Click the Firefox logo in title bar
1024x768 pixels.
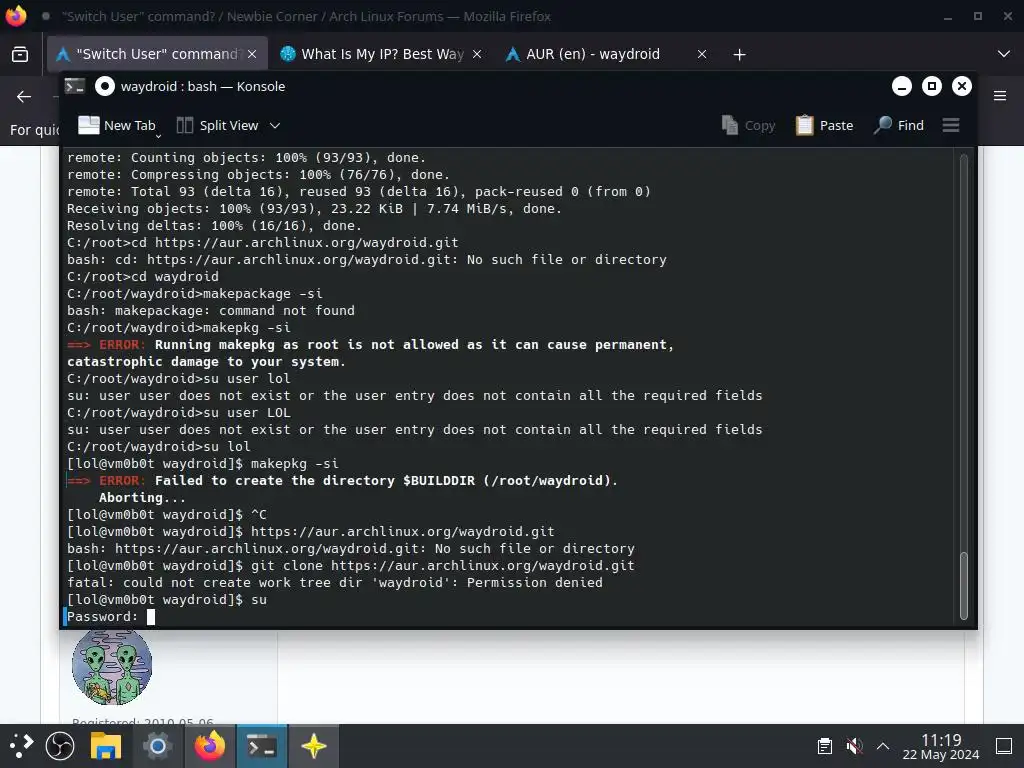coord(16,16)
